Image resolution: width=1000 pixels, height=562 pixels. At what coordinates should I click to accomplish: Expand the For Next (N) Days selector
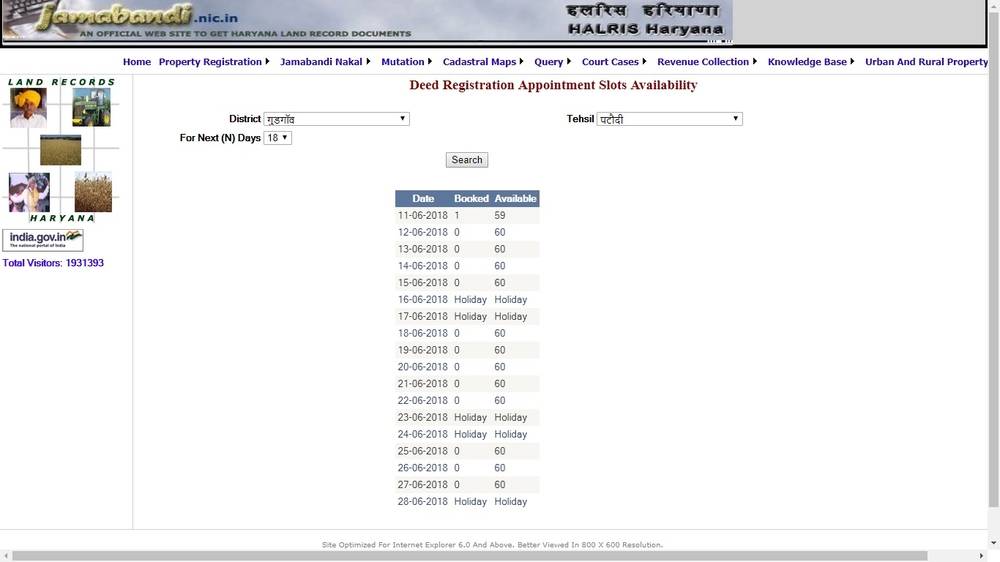click(277, 138)
